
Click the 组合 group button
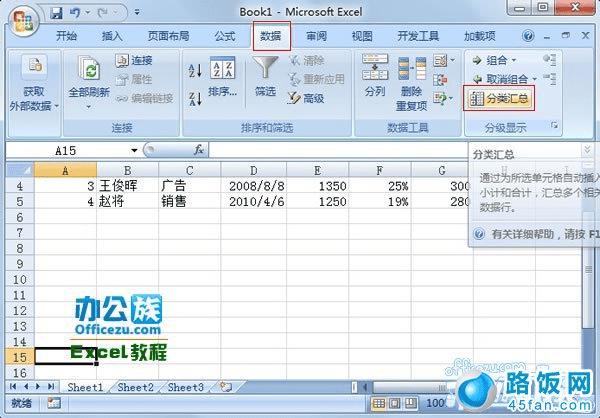click(490, 60)
